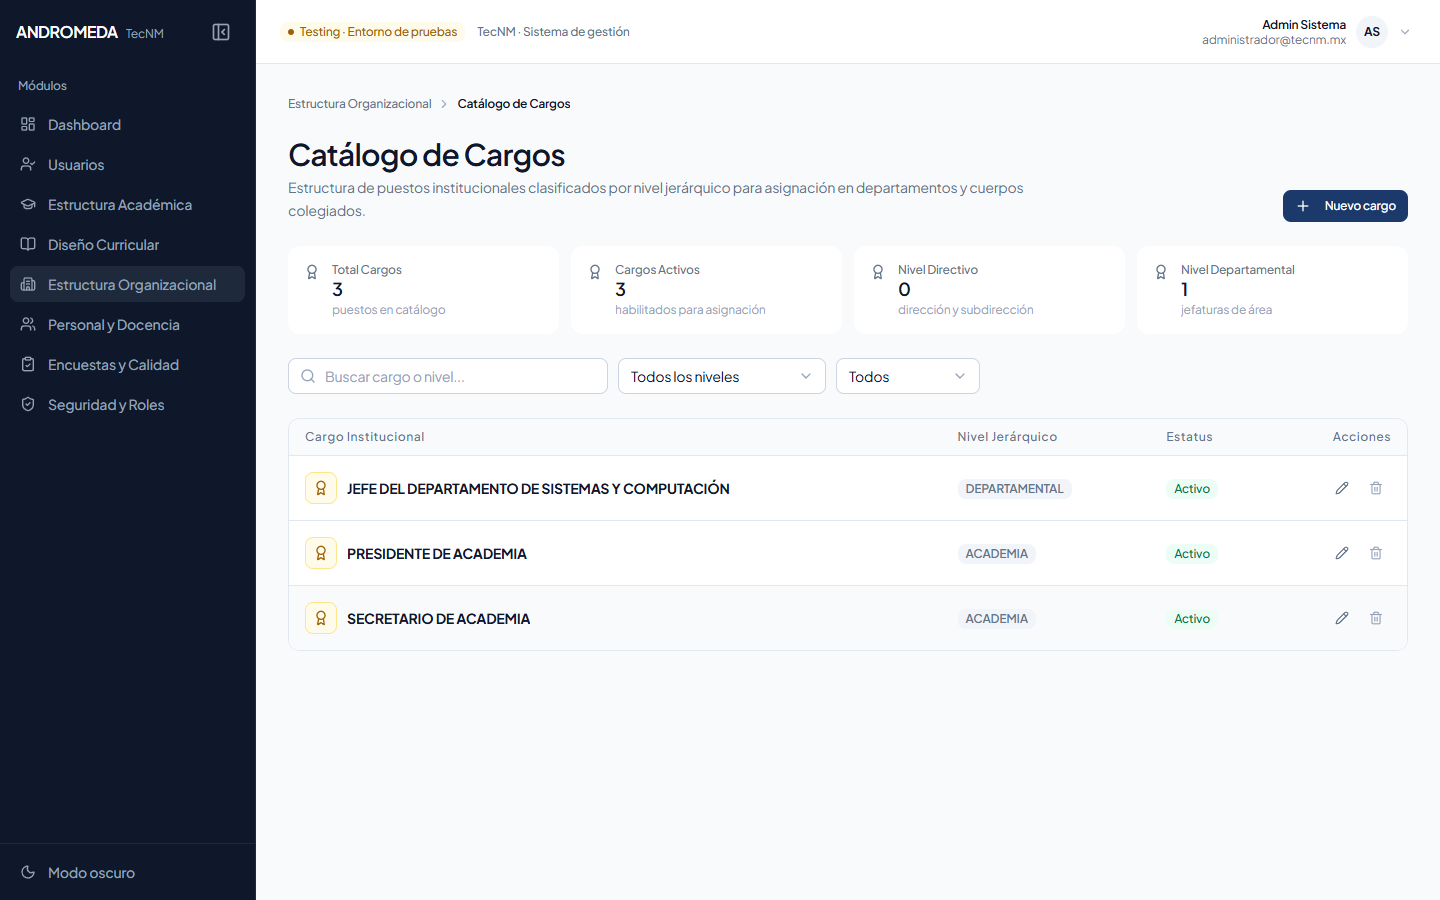
Task: Collapse the sidebar panel icon
Action: pyautogui.click(x=221, y=32)
